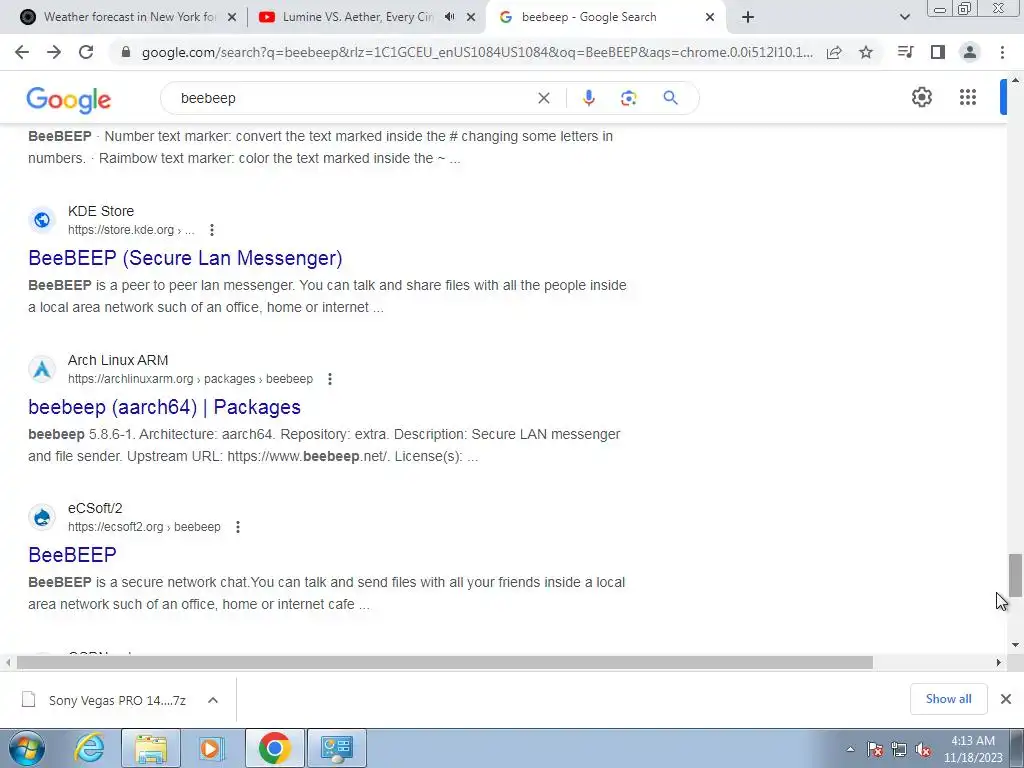Open the BeeBEEP eCSoft/2 result link

pyautogui.click(x=72, y=554)
